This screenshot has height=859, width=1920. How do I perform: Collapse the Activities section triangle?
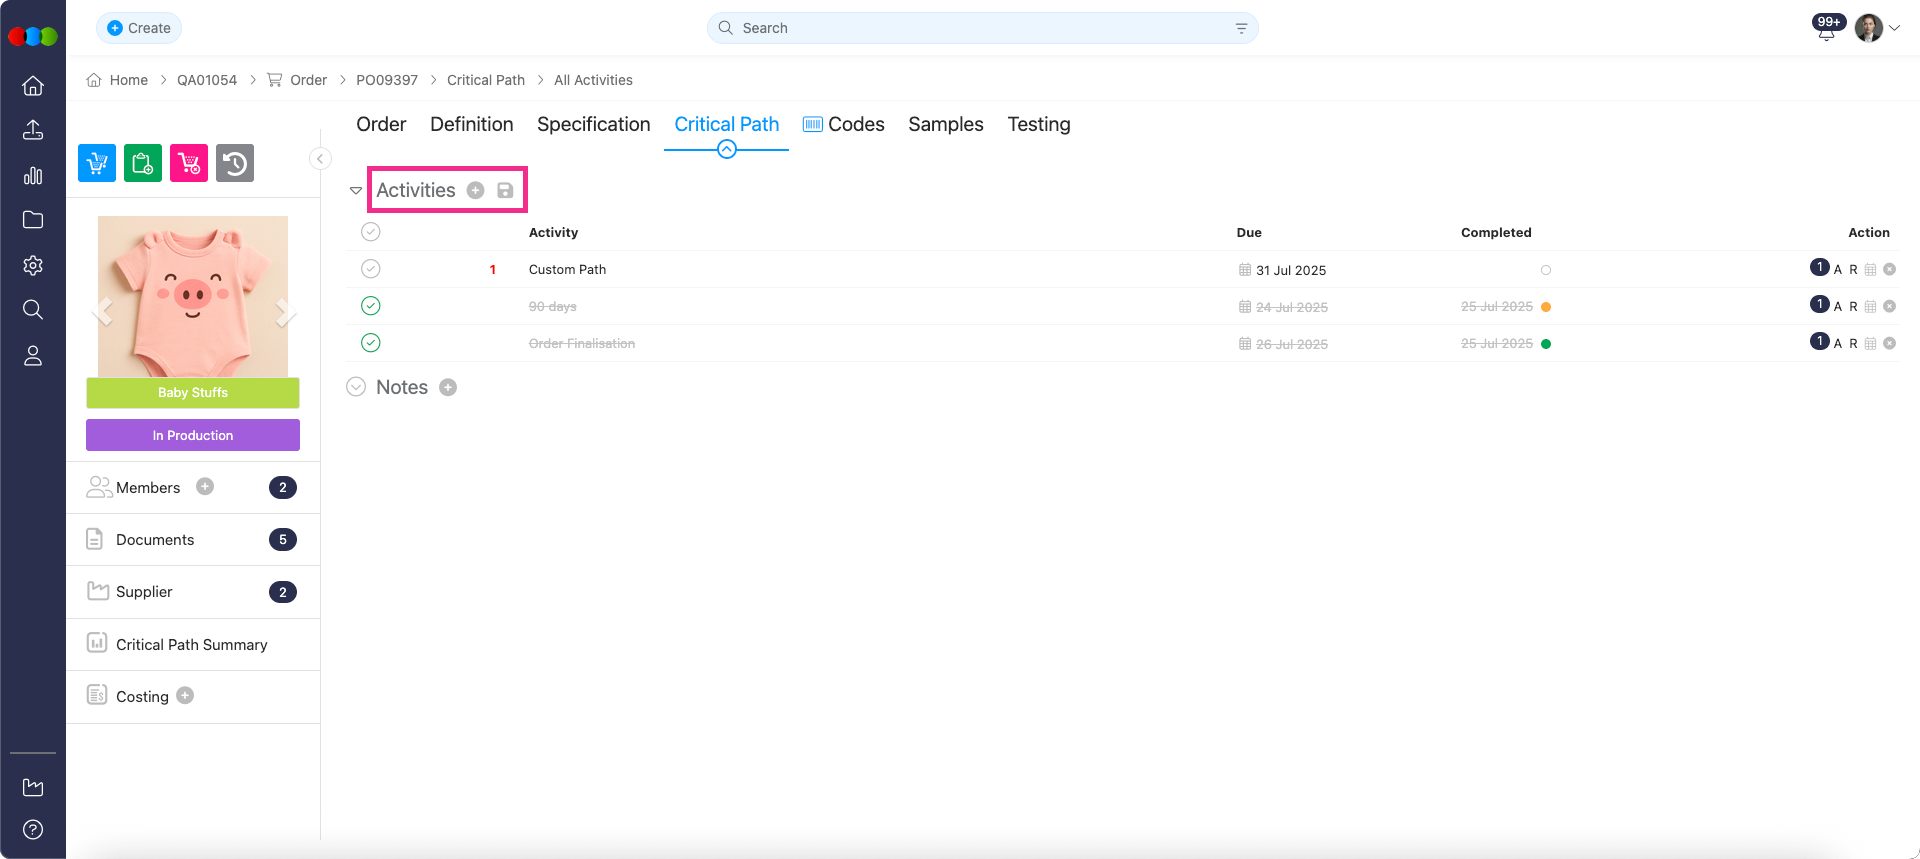356,191
